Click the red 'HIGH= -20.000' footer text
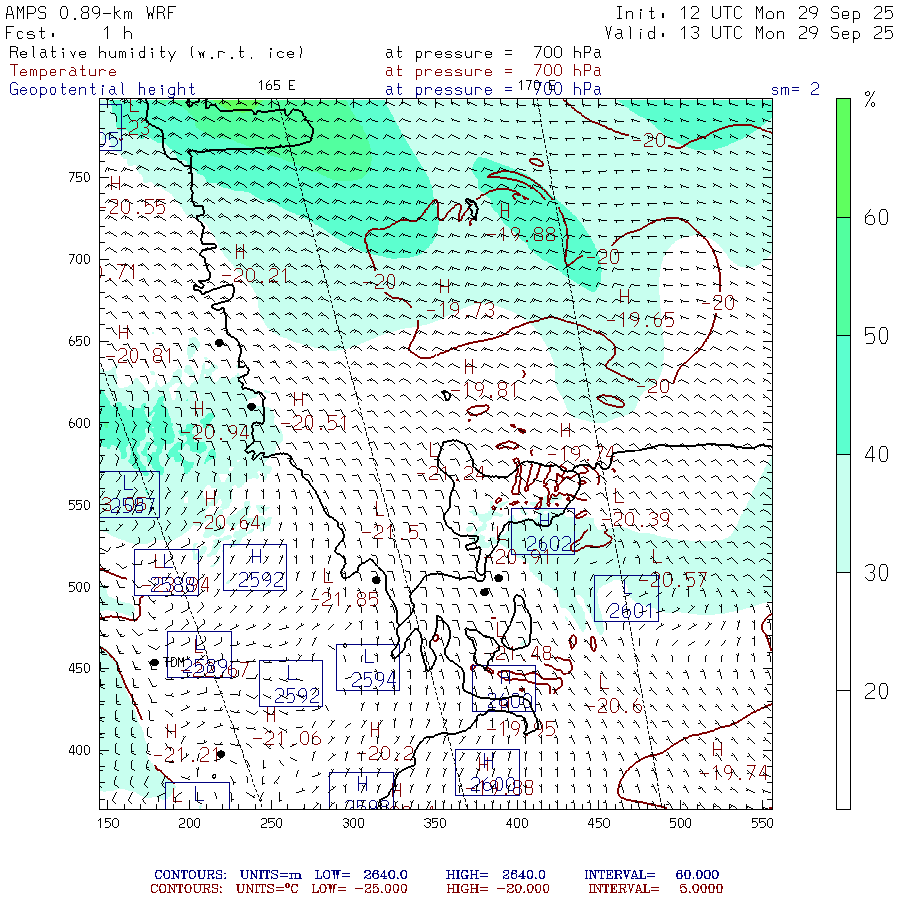 (498, 889)
